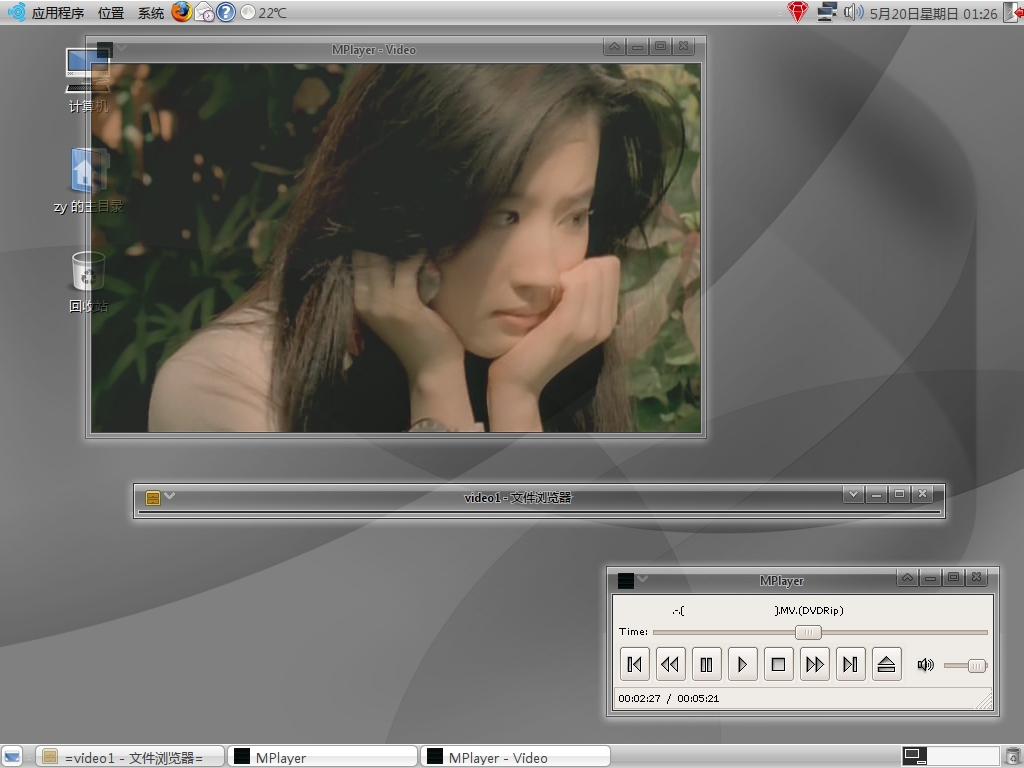Stop playback in MPlayer
Screen dimensions: 1024x768
[778, 664]
